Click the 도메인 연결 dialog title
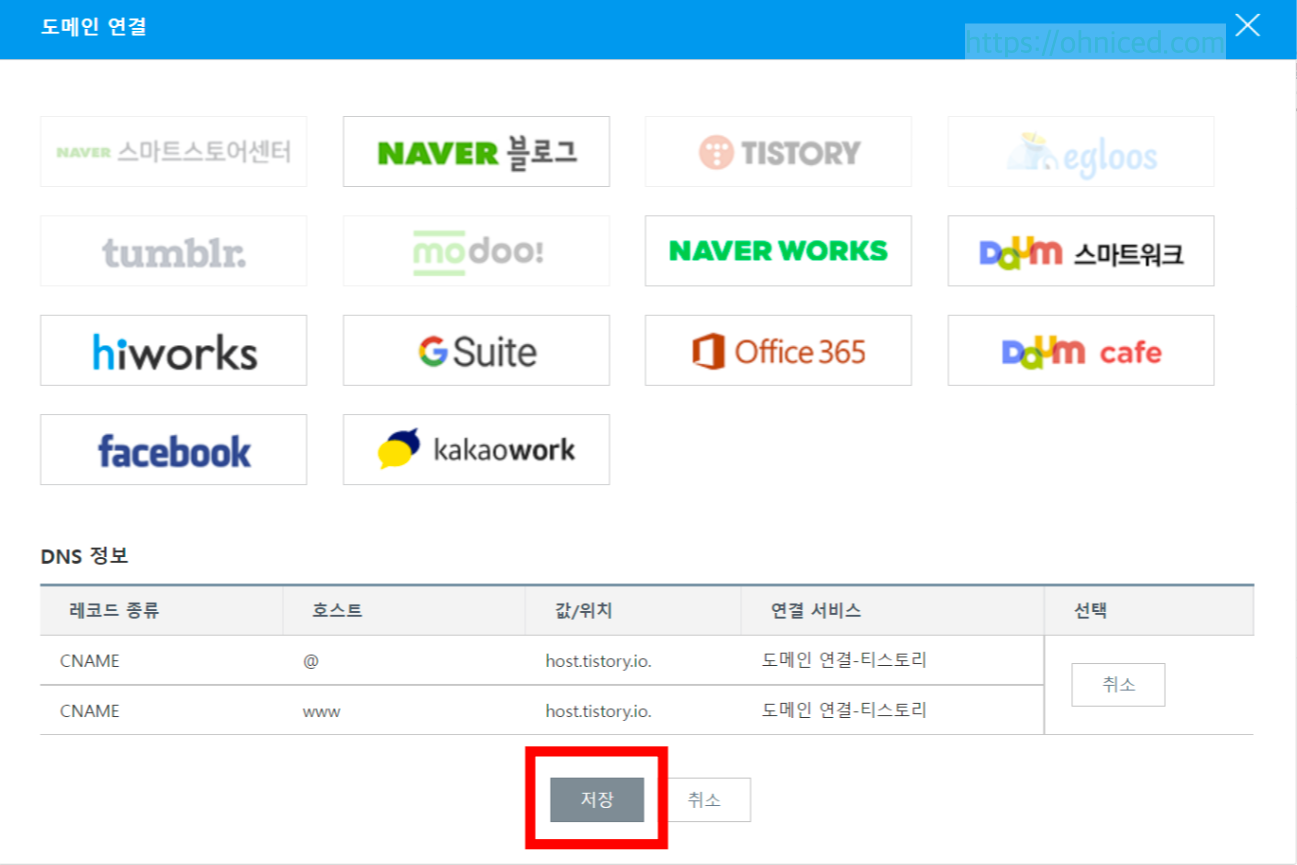The height and width of the screenshot is (865, 1297). pos(94,27)
